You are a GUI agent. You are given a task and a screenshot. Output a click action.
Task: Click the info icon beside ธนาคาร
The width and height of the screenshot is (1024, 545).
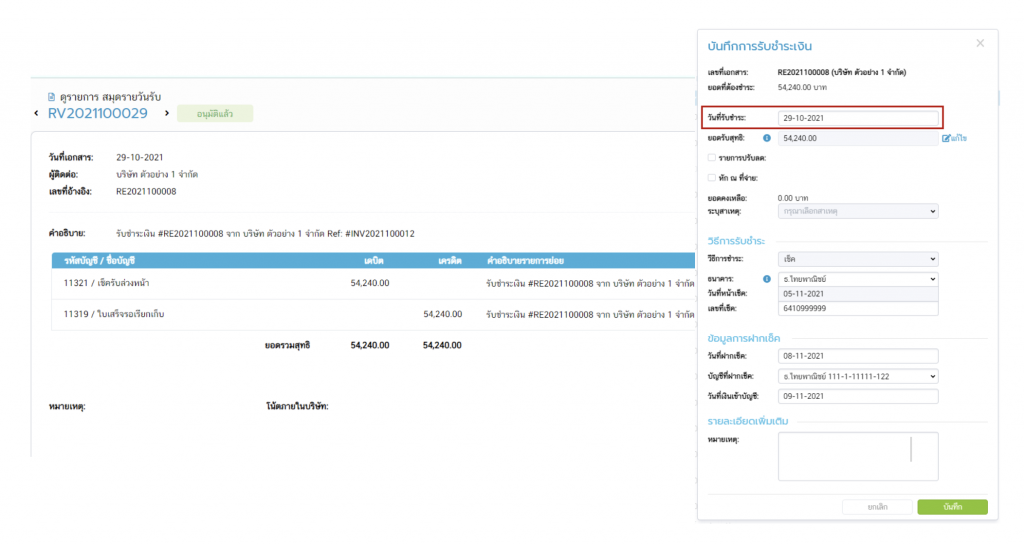pyautogui.click(x=767, y=279)
